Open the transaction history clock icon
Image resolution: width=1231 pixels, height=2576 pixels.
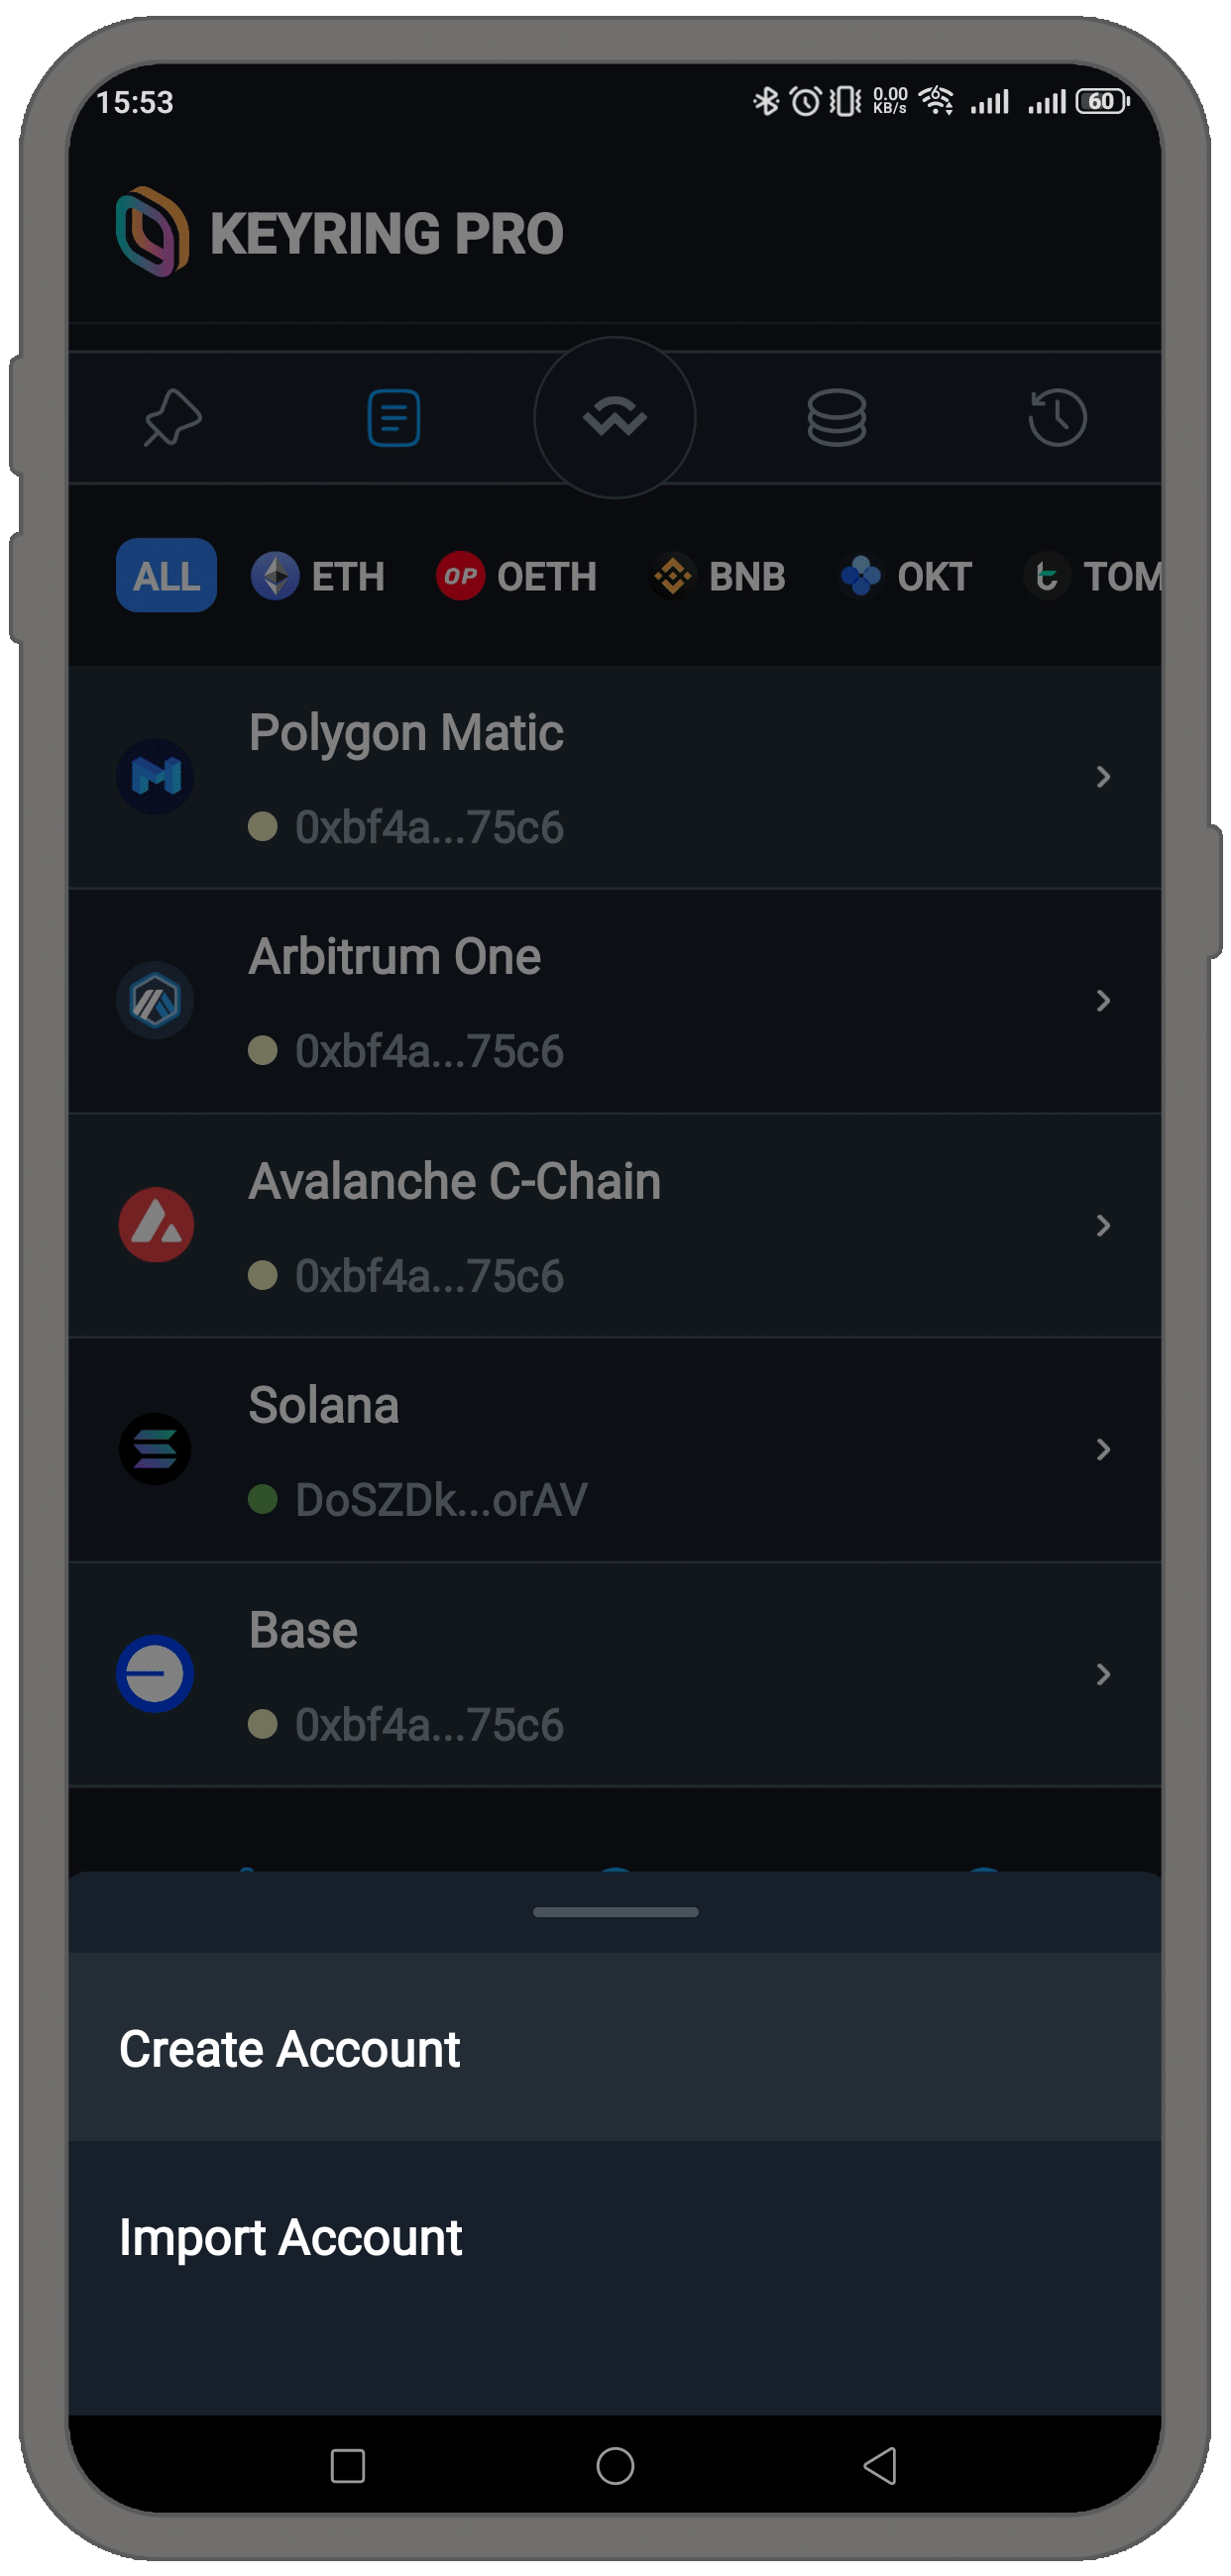(x=1057, y=417)
